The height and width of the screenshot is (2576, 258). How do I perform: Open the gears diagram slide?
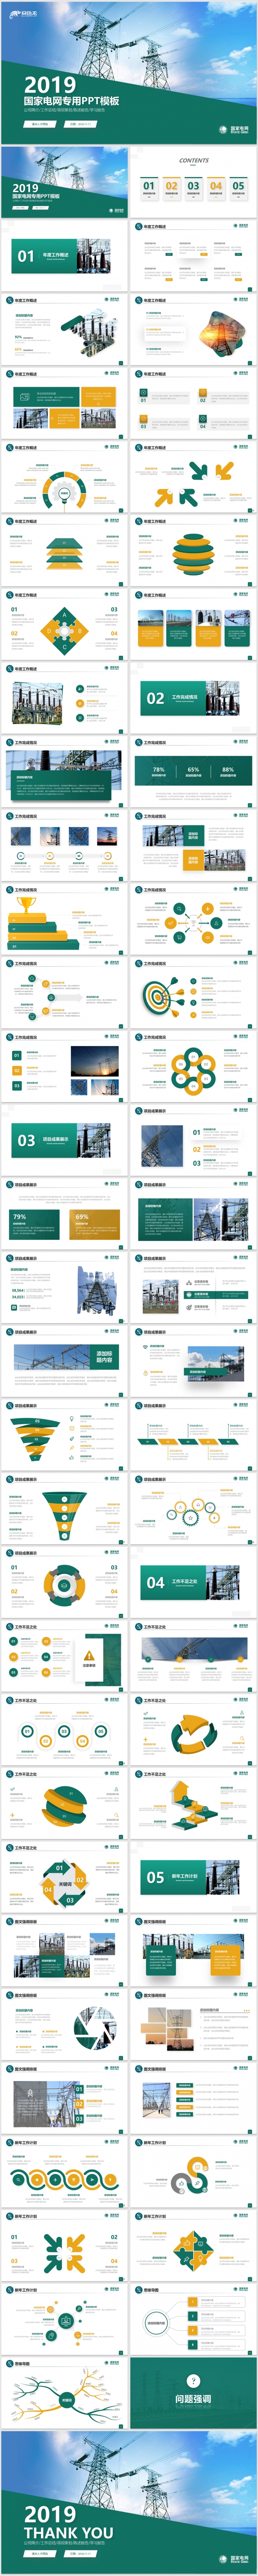click(x=193, y=1508)
